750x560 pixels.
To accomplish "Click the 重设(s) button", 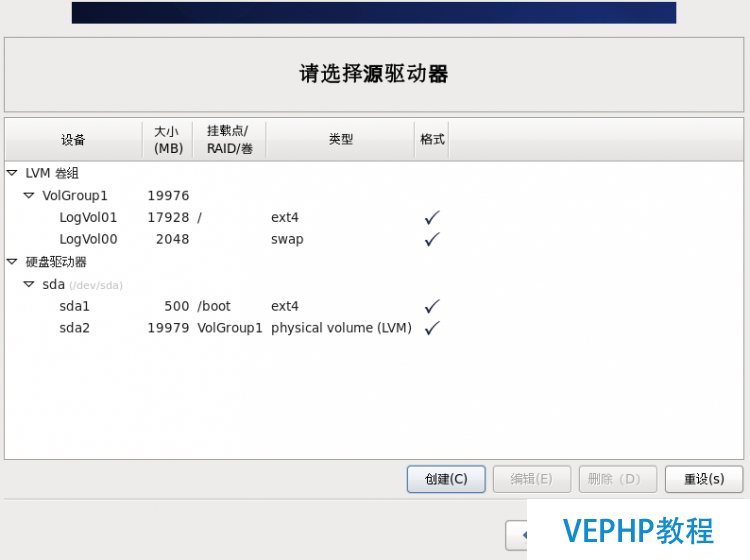I will (704, 479).
